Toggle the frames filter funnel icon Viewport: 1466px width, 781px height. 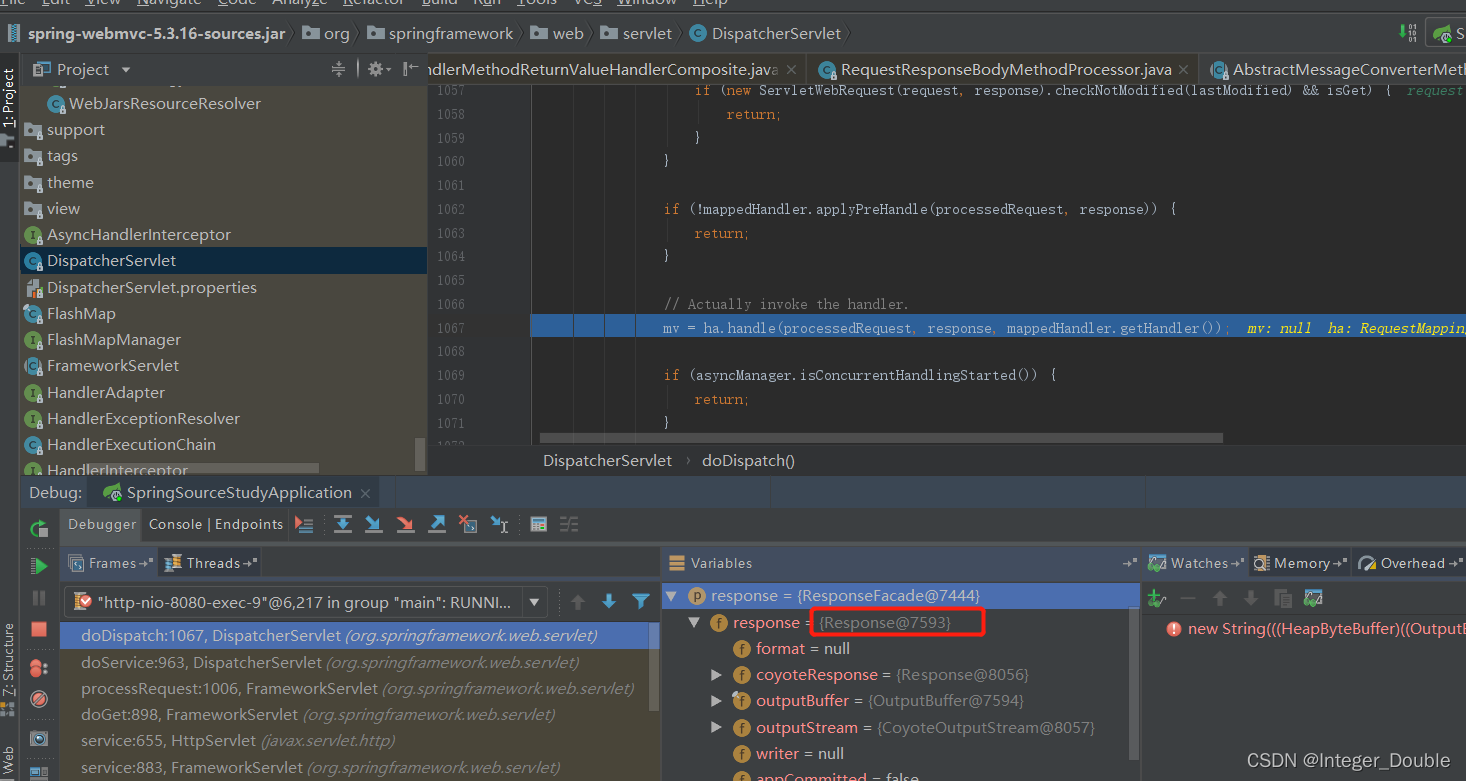tap(641, 602)
